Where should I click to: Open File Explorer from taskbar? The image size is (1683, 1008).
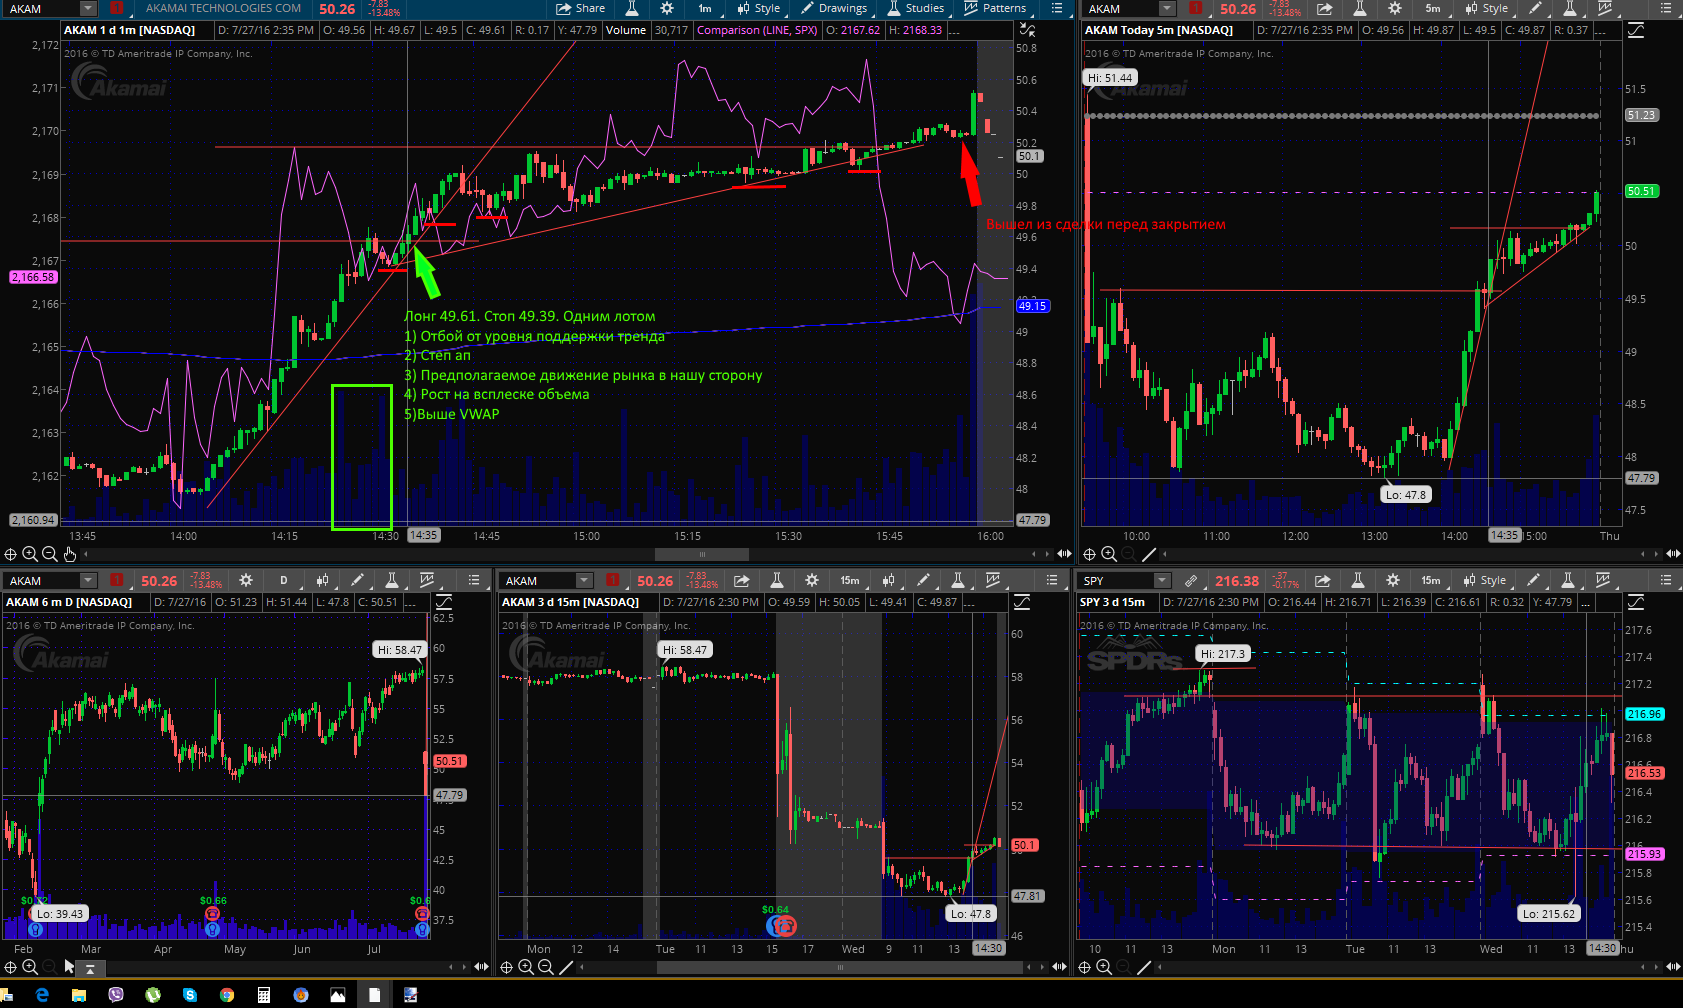click(x=79, y=995)
